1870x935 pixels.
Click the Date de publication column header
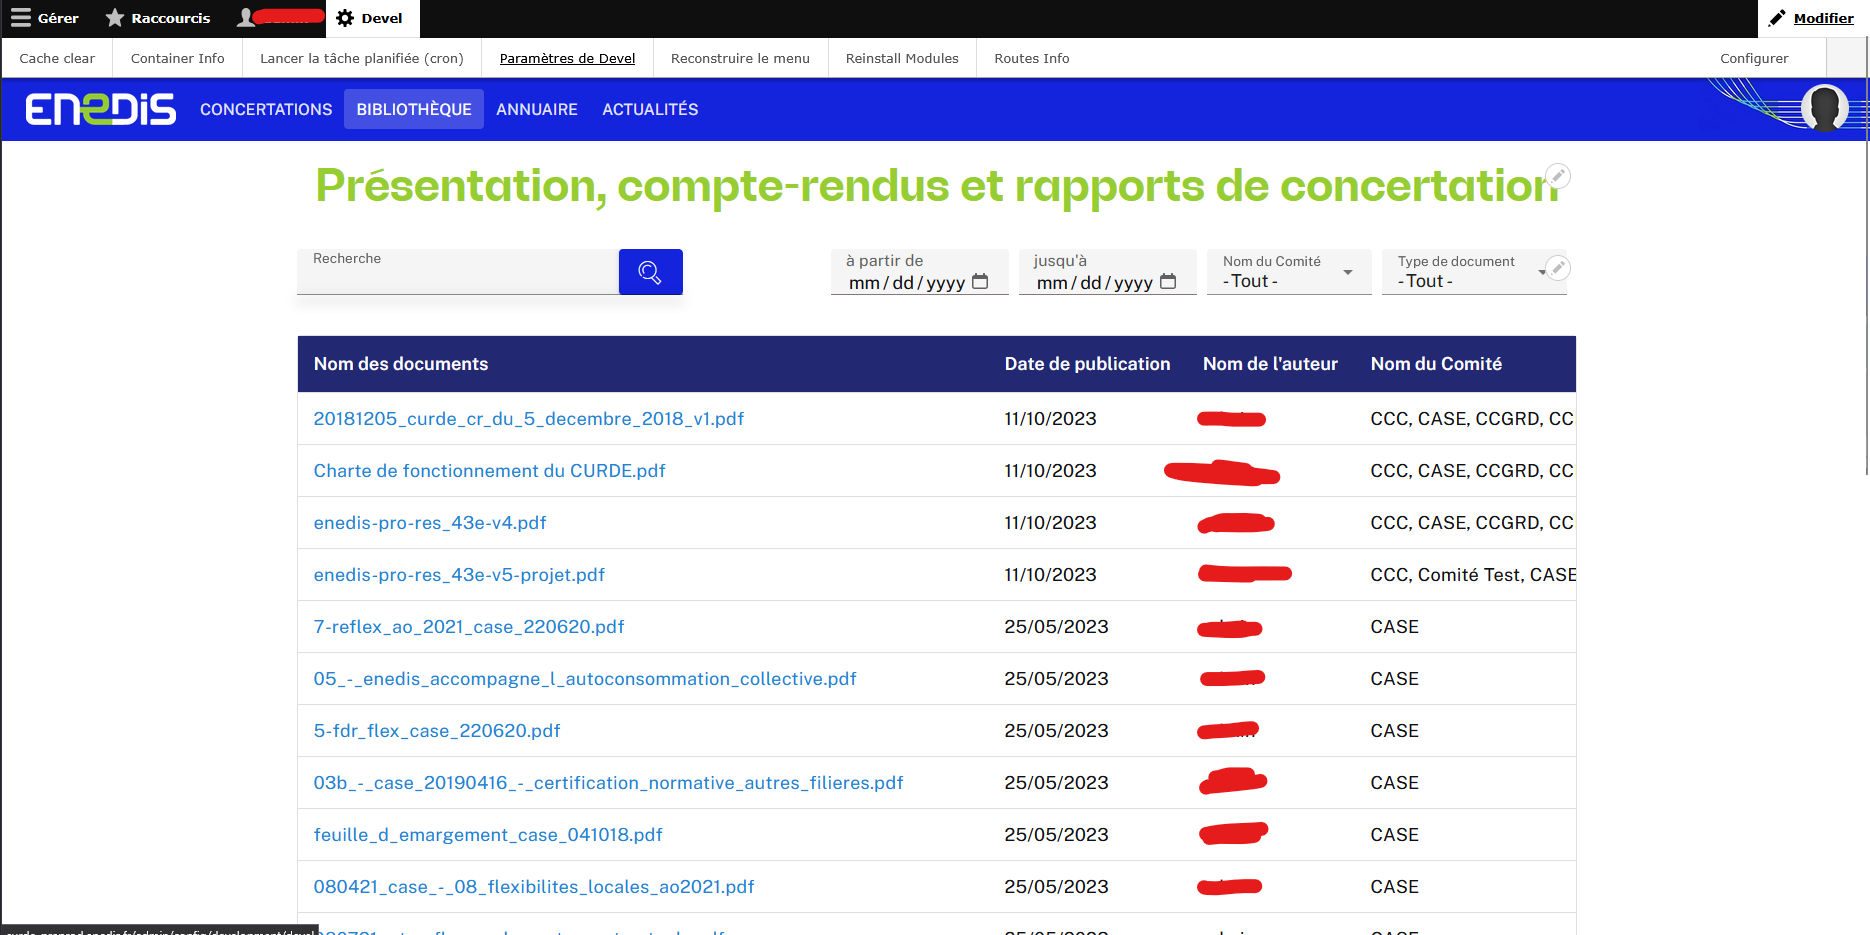pyautogui.click(x=1087, y=364)
